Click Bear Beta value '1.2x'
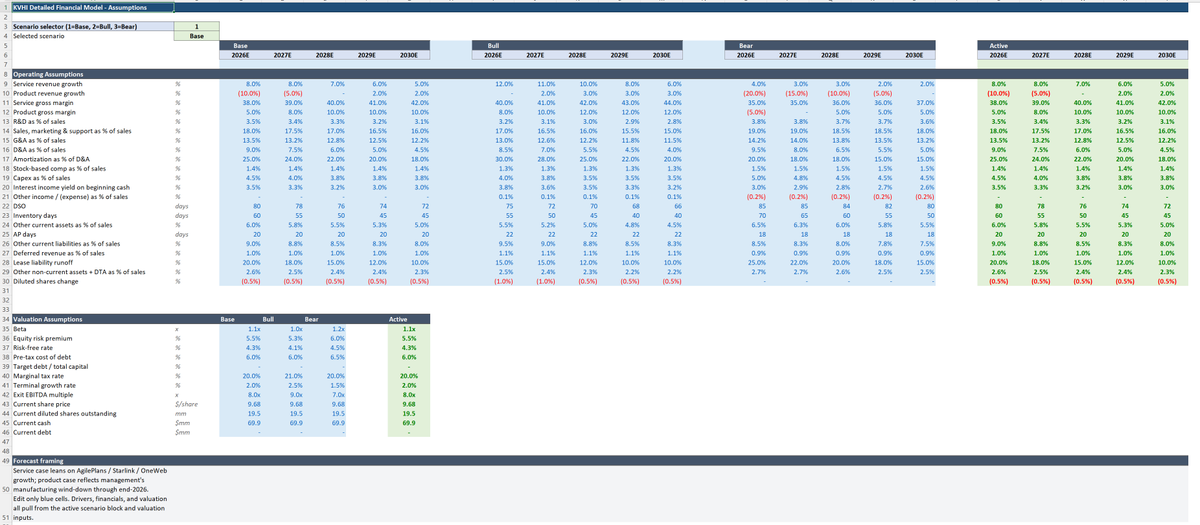Viewport: 1200px width, 525px height. point(337,328)
